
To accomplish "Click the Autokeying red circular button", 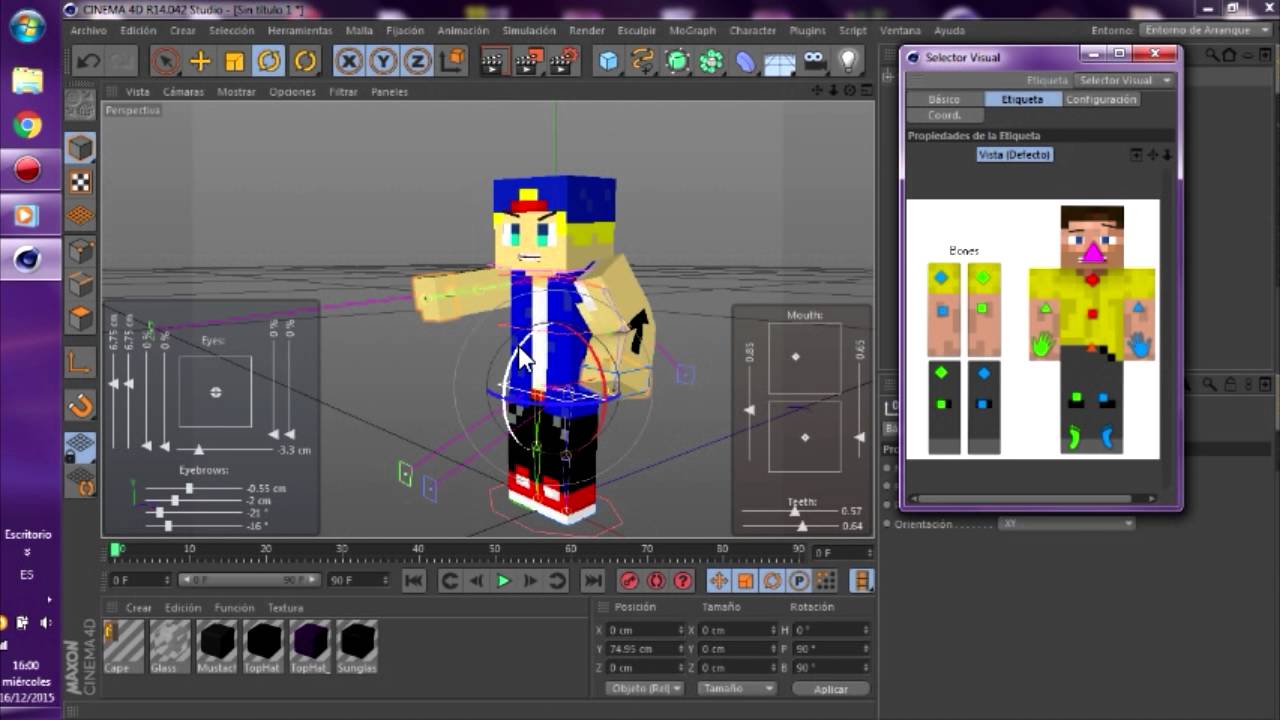I will pyautogui.click(x=656, y=581).
